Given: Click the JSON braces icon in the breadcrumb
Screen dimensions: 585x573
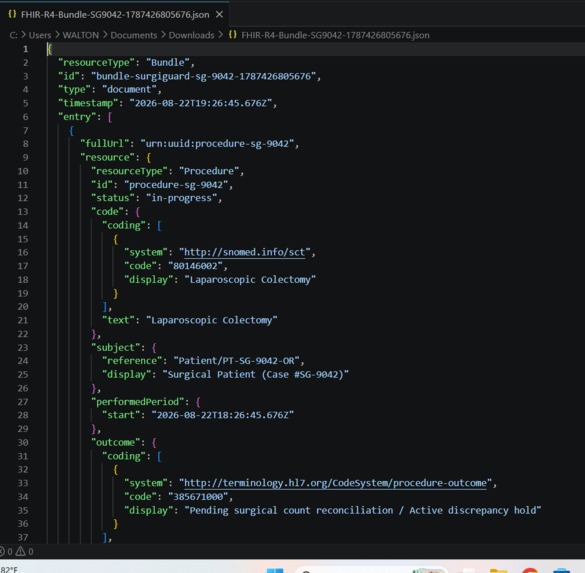Looking at the screenshot, I should coord(233,35).
